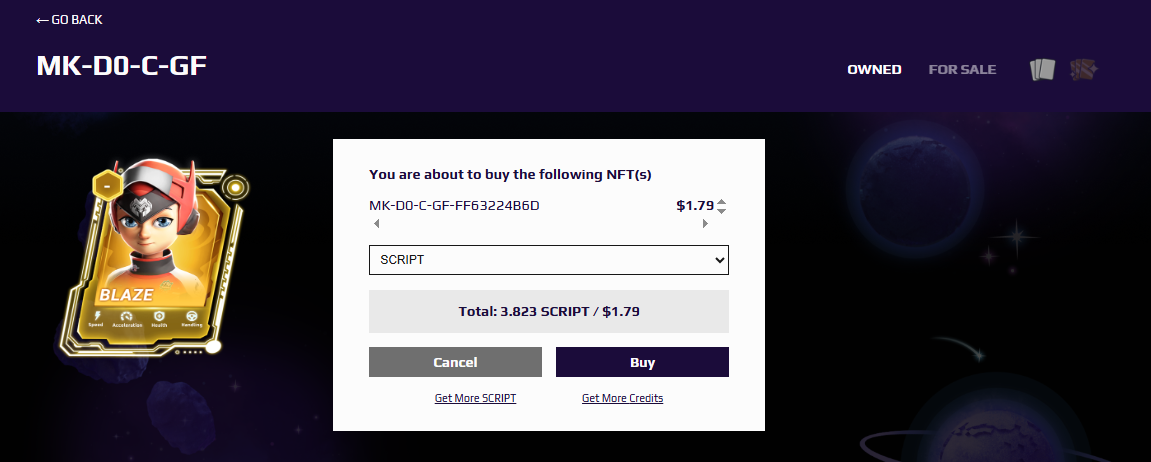The image size is (1151, 462).
Task: Increase price with the up stepper arrow
Action: coord(722,202)
